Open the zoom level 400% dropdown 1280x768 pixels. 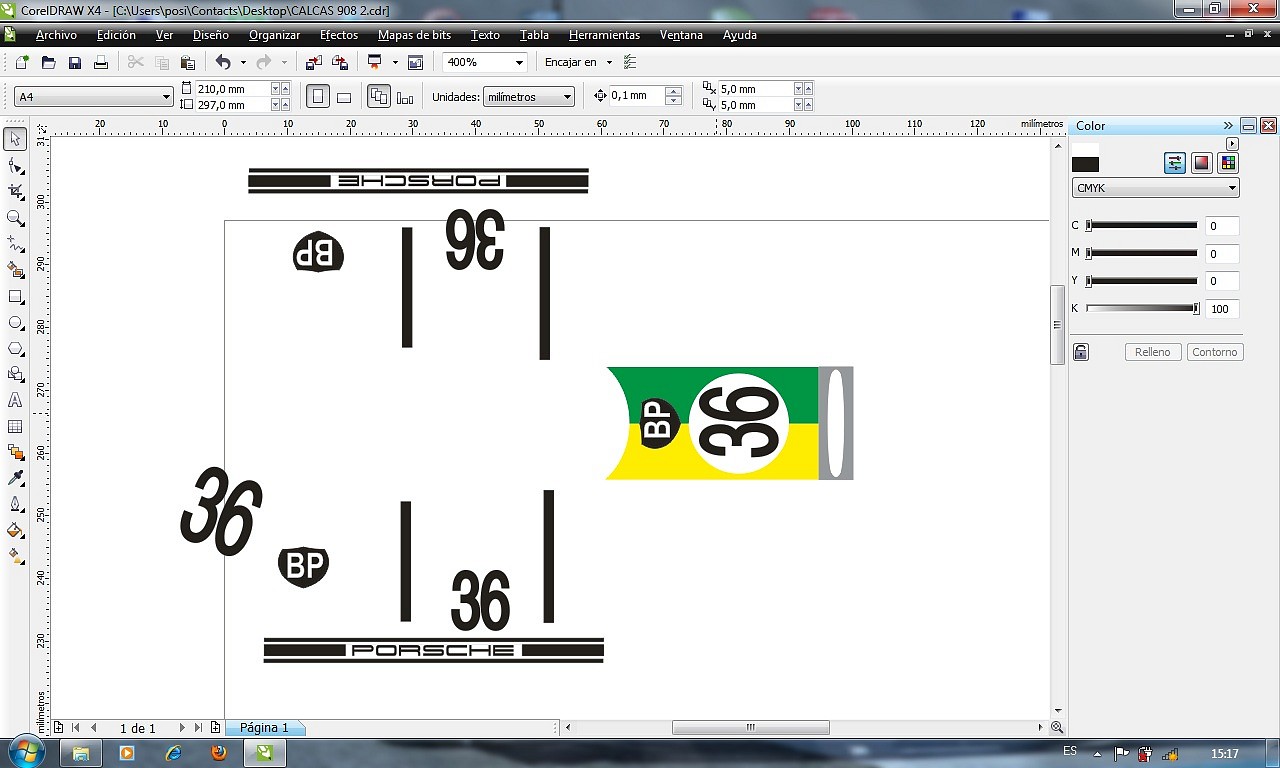(x=519, y=62)
